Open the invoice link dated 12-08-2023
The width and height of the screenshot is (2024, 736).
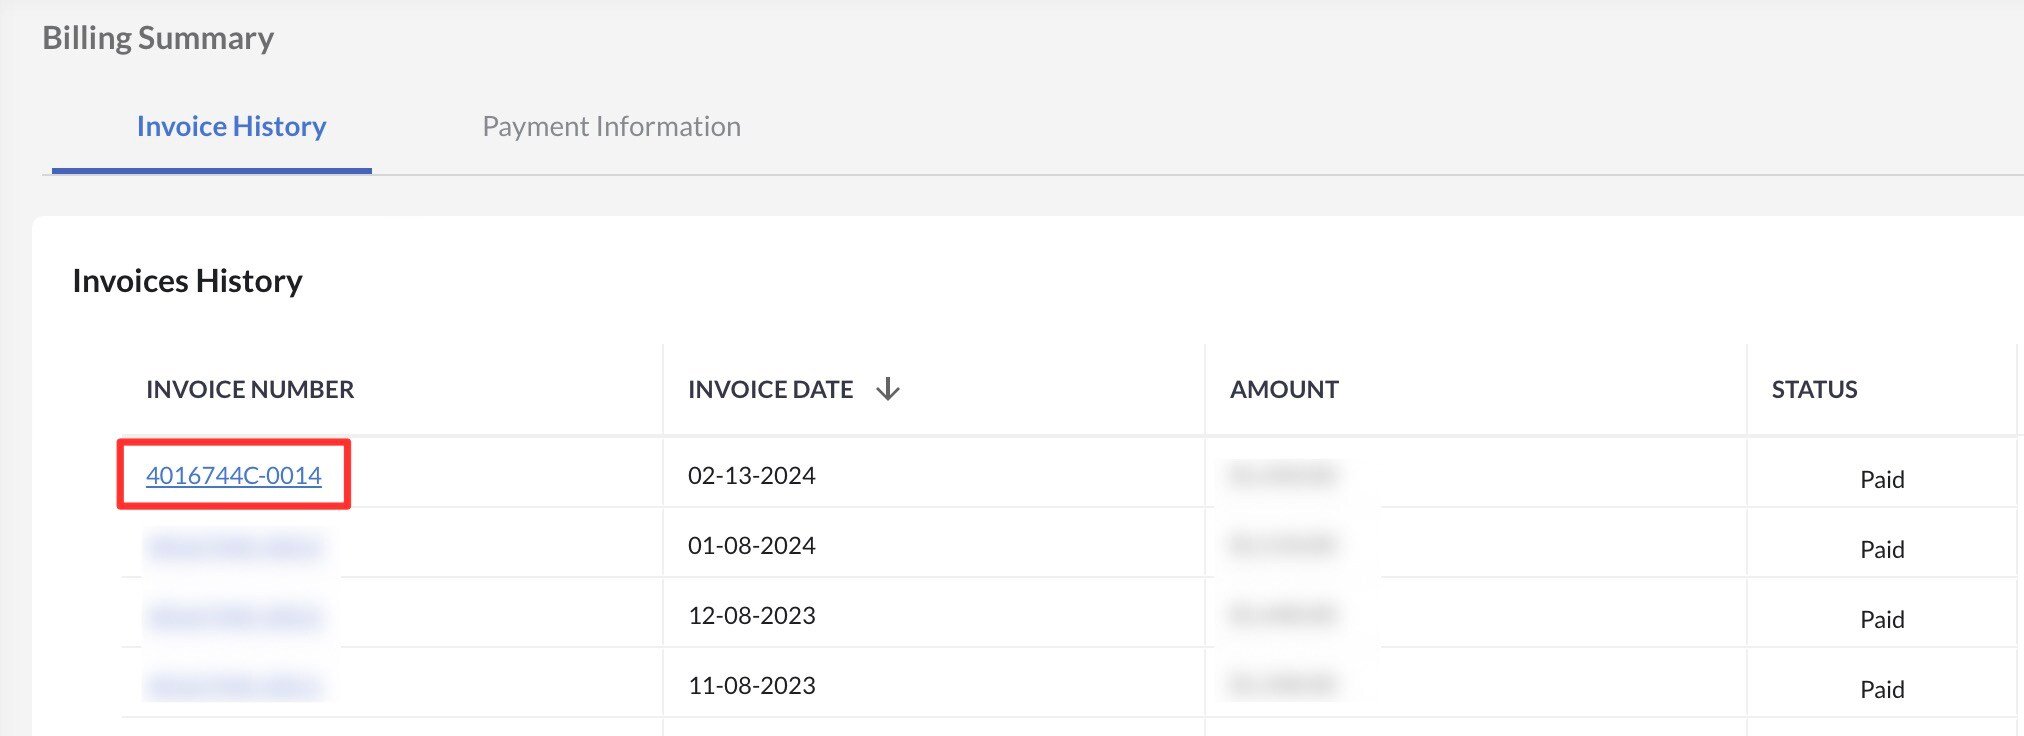(x=234, y=616)
